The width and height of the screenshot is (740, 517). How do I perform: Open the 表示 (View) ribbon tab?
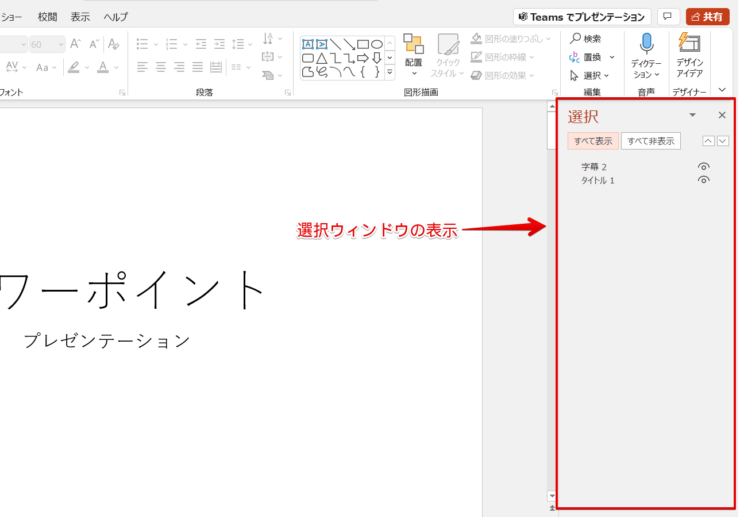[x=80, y=17]
